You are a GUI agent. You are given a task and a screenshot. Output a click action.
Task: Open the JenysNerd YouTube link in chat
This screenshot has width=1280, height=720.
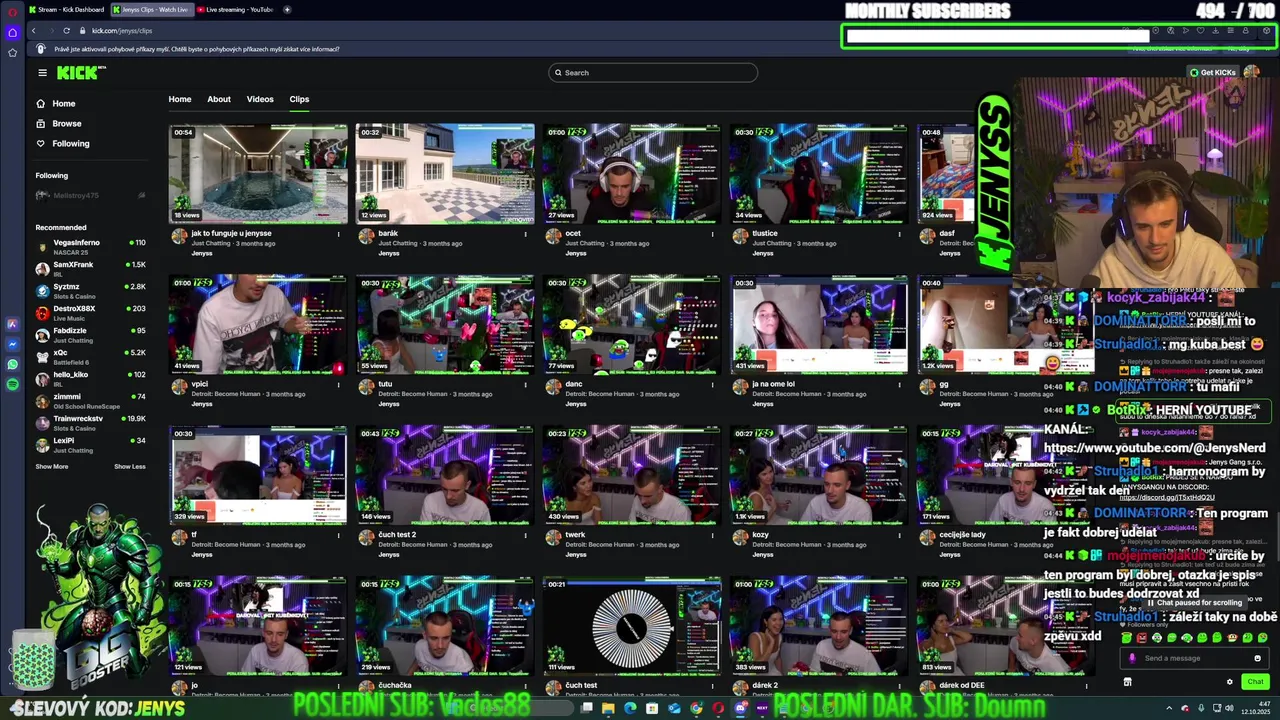point(1155,448)
